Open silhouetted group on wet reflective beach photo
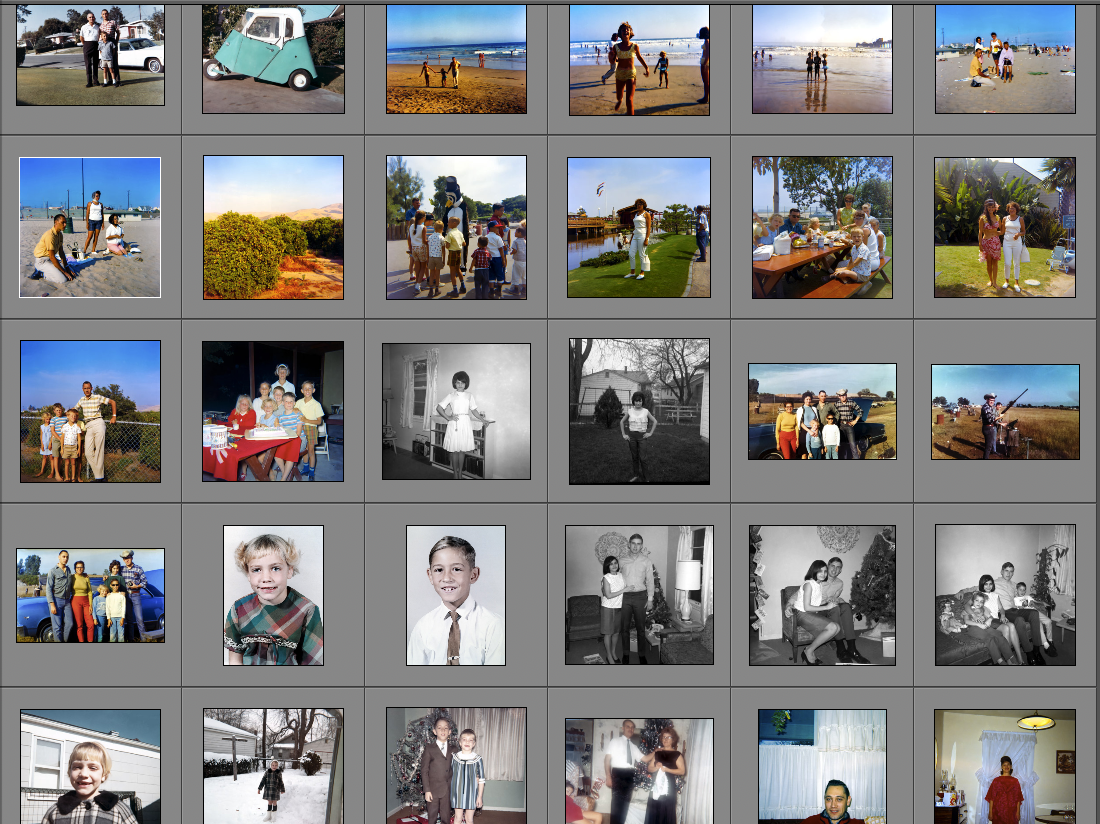Image resolution: width=1100 pixels, height=824 pixels. coord(822,59)
